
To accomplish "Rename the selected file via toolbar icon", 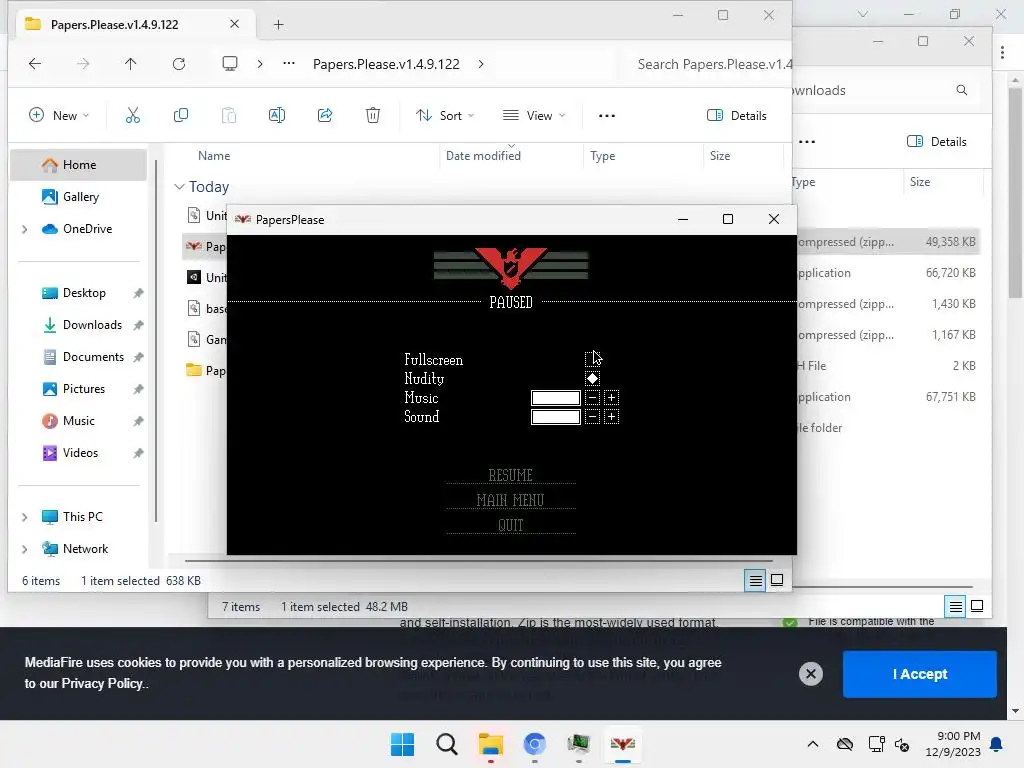I will (x=277, y=116).
